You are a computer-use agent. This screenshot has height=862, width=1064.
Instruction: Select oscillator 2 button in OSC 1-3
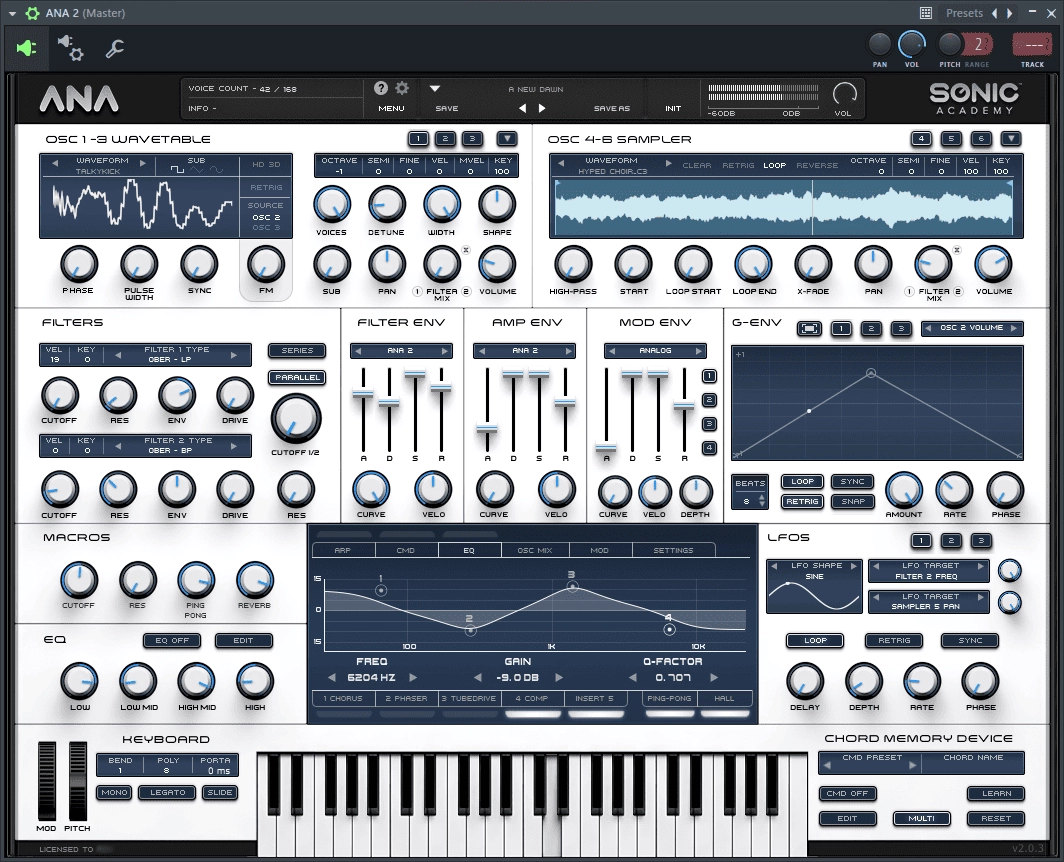[x=445, y=138]
